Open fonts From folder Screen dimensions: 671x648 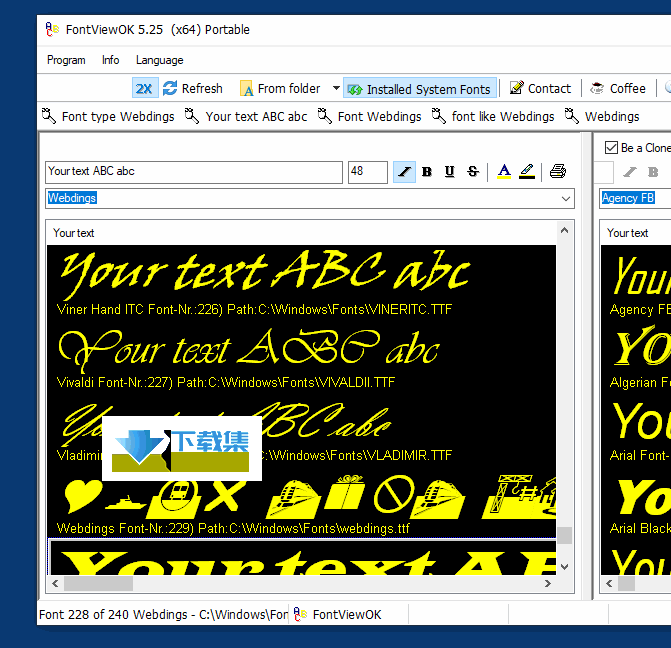pos(280,88)
